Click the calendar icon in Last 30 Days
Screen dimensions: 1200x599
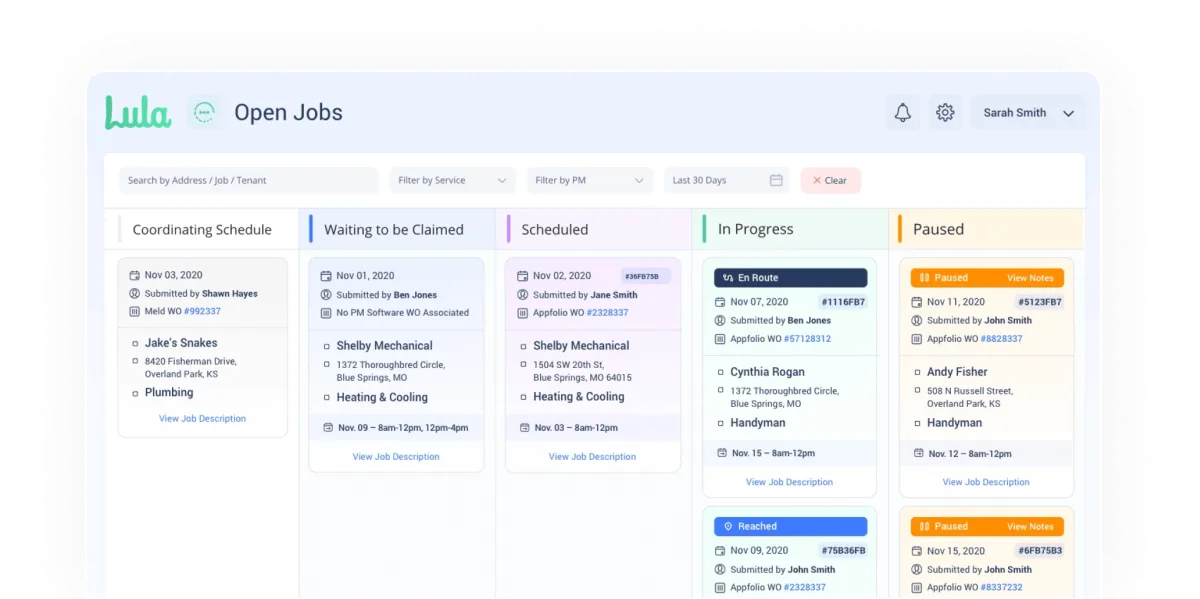click(776, 180)
